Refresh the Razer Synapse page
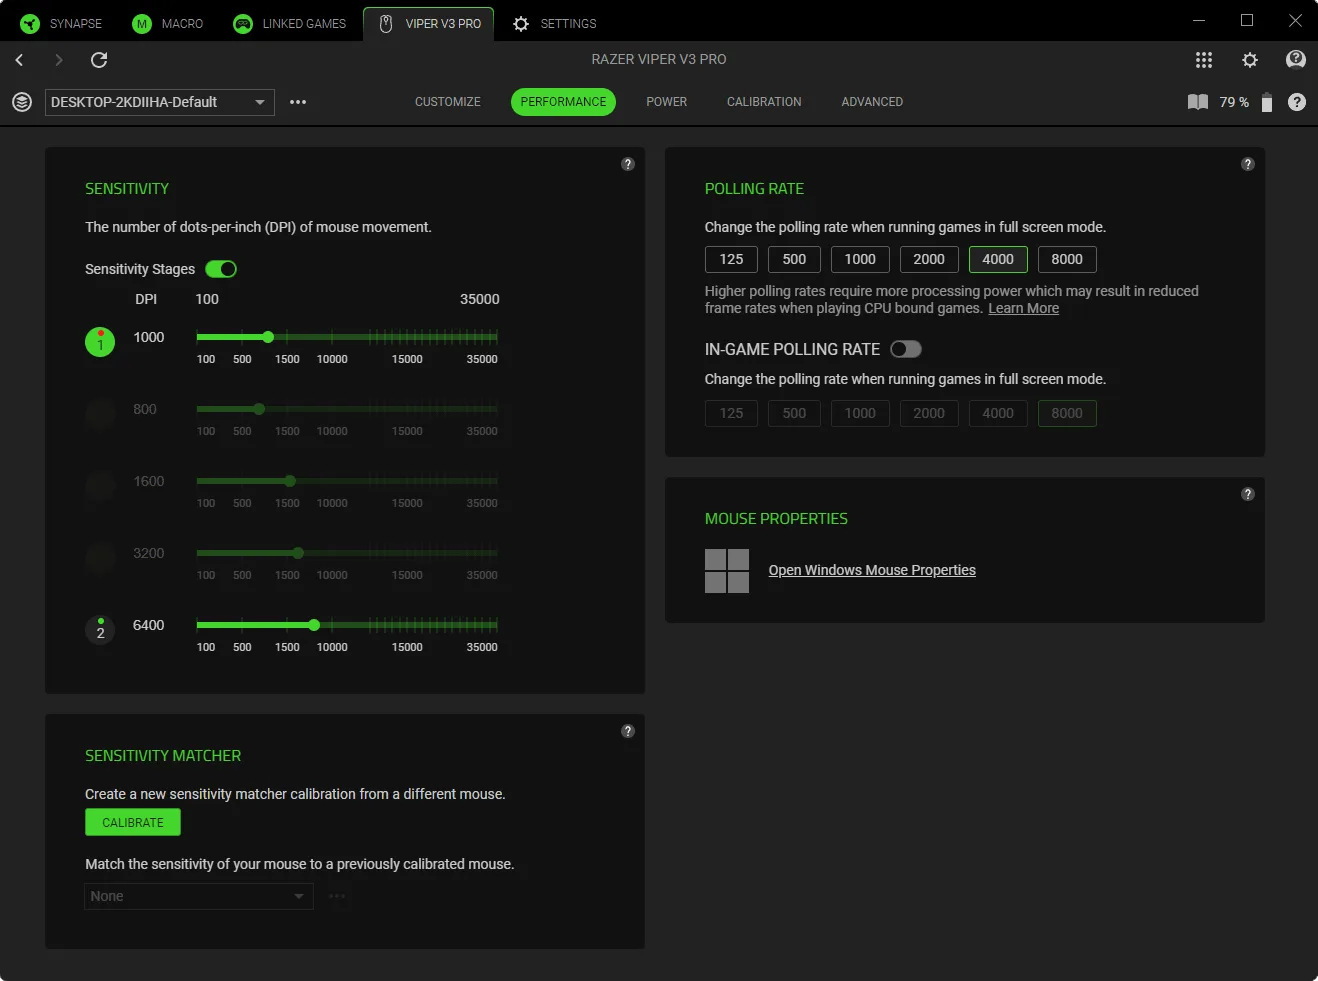 (x=99, y=60)
